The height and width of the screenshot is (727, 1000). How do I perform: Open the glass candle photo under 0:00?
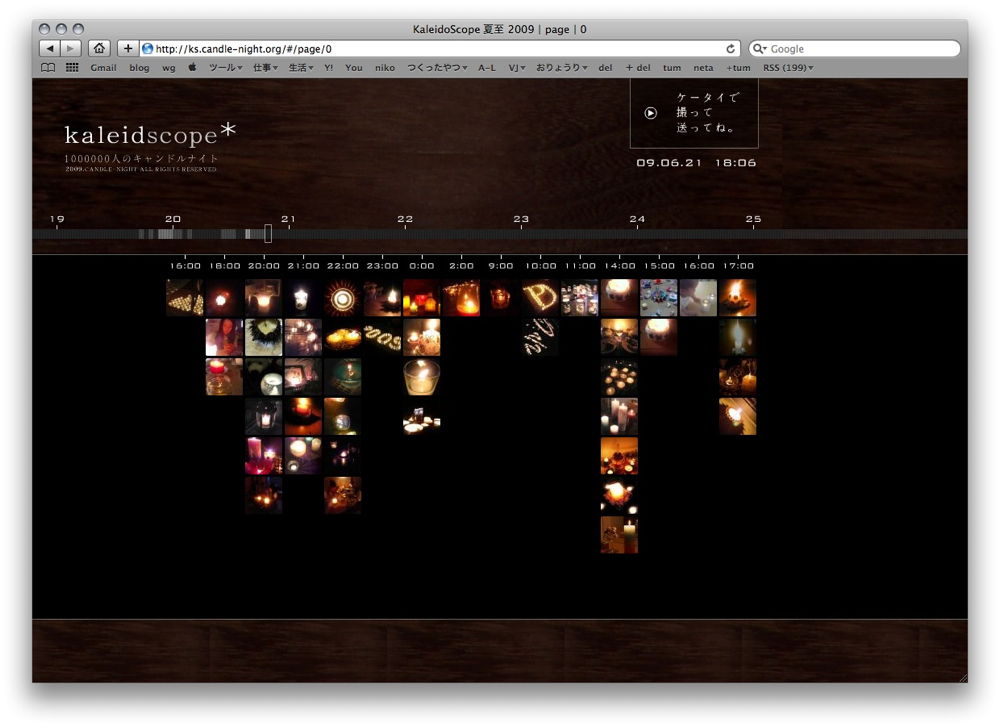coord(422,377)
